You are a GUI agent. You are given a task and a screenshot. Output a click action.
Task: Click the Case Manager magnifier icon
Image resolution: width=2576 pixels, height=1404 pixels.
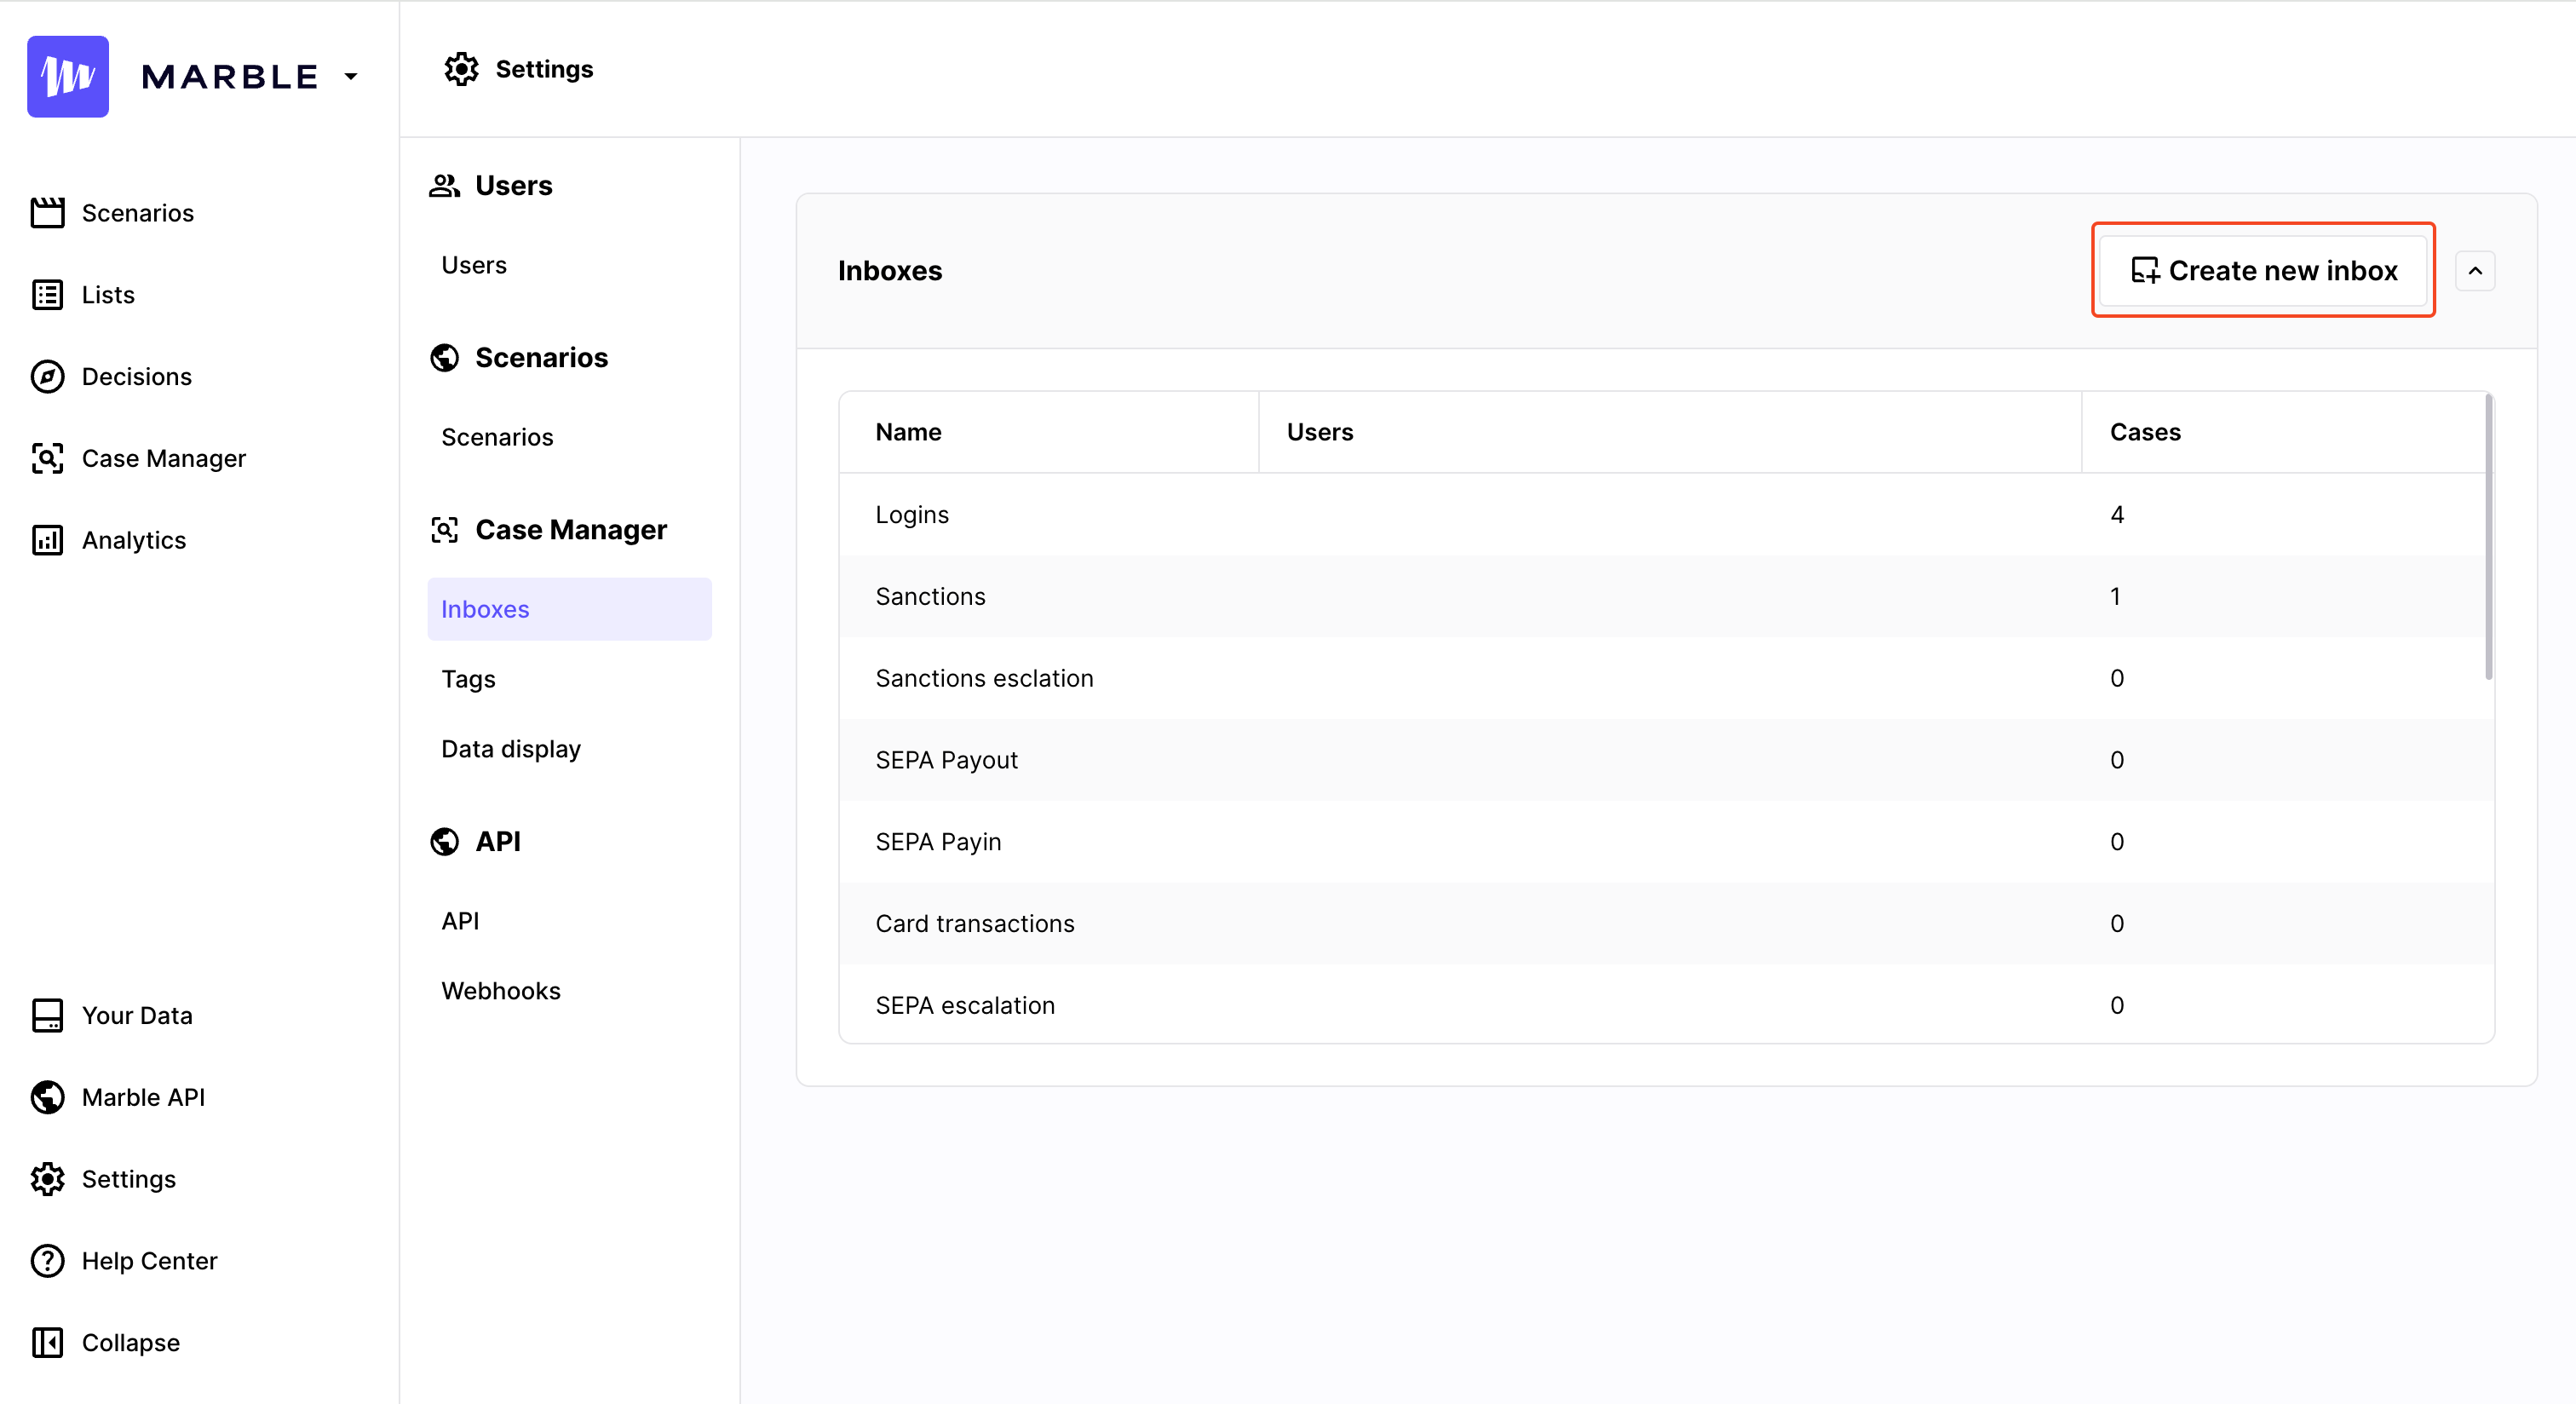(47, 458)
